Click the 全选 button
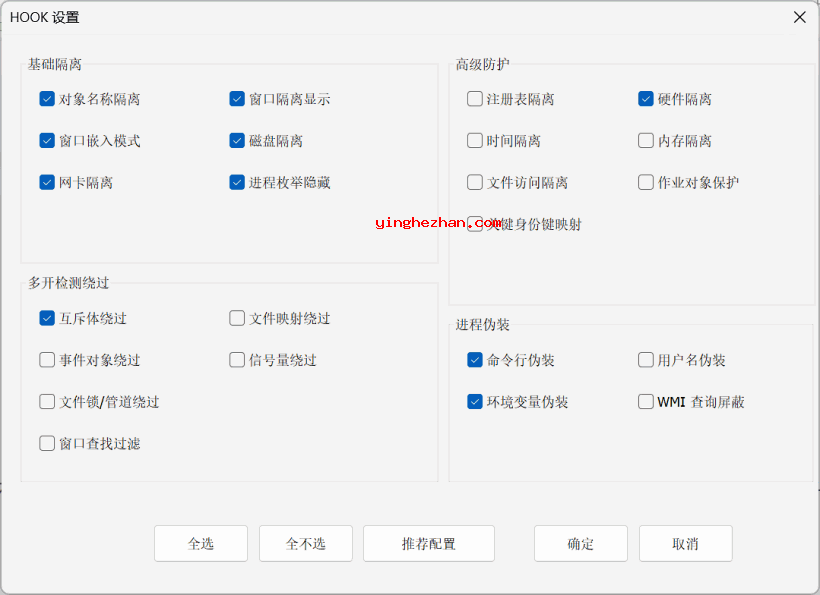820x595 pixels. tap(201, 544)
